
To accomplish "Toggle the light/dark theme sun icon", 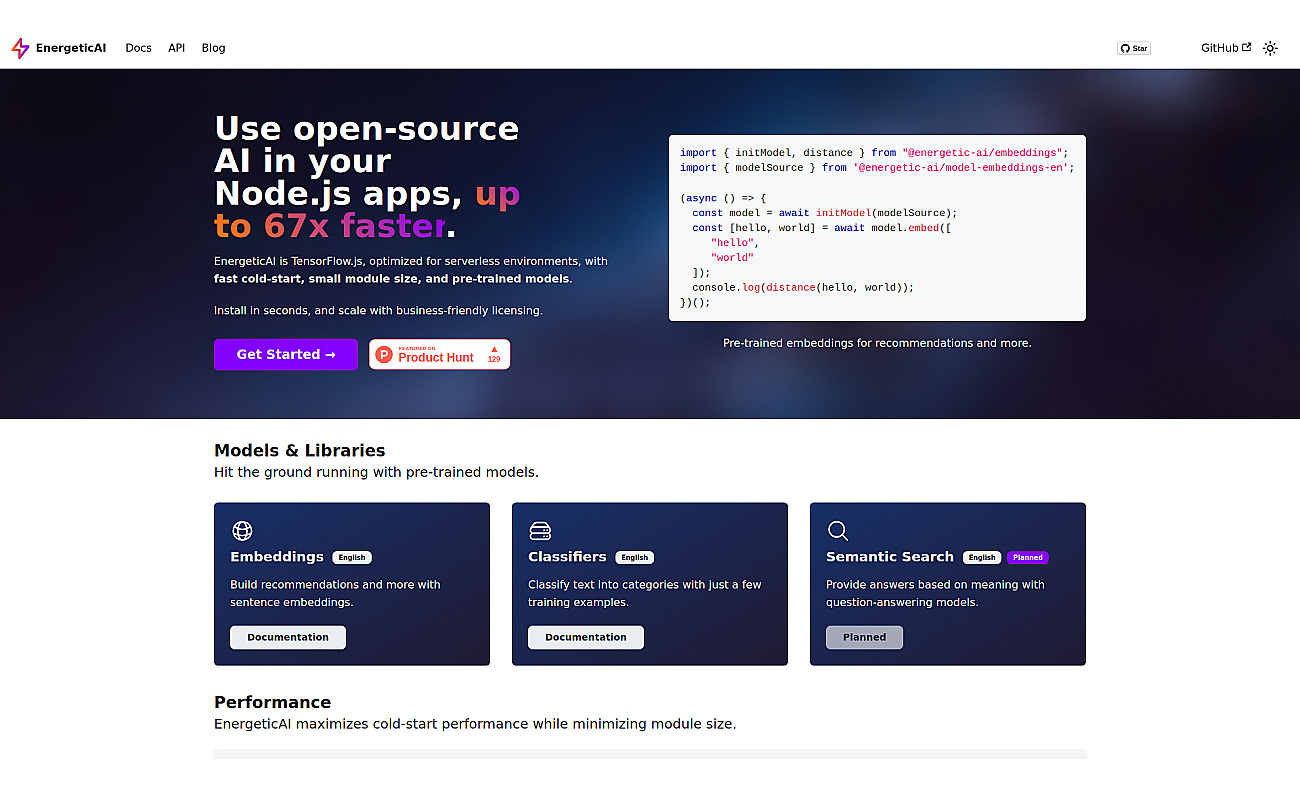I will tap(1270, 48).
